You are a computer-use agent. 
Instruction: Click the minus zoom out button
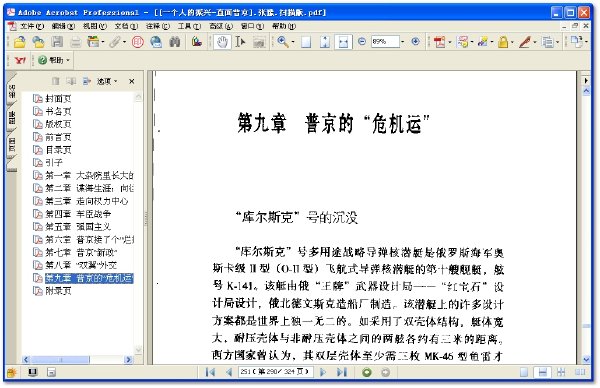coord(362,41)
